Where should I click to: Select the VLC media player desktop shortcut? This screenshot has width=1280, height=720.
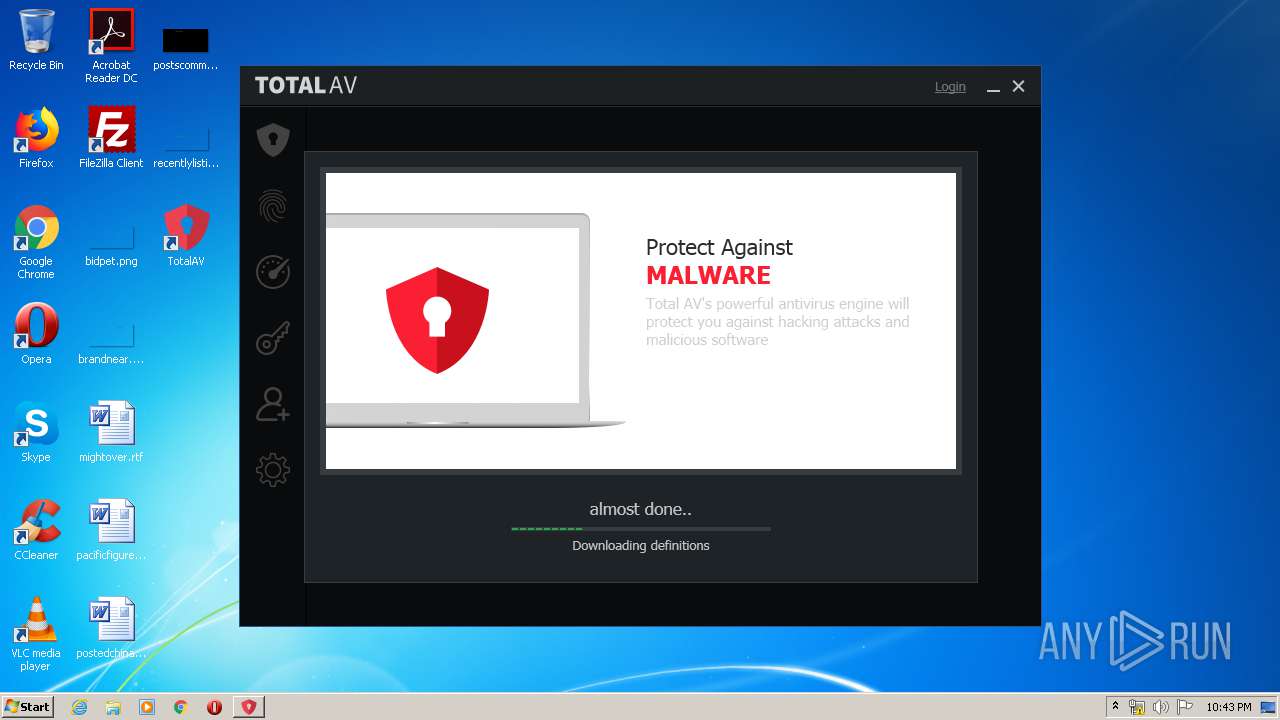(36, 634)
